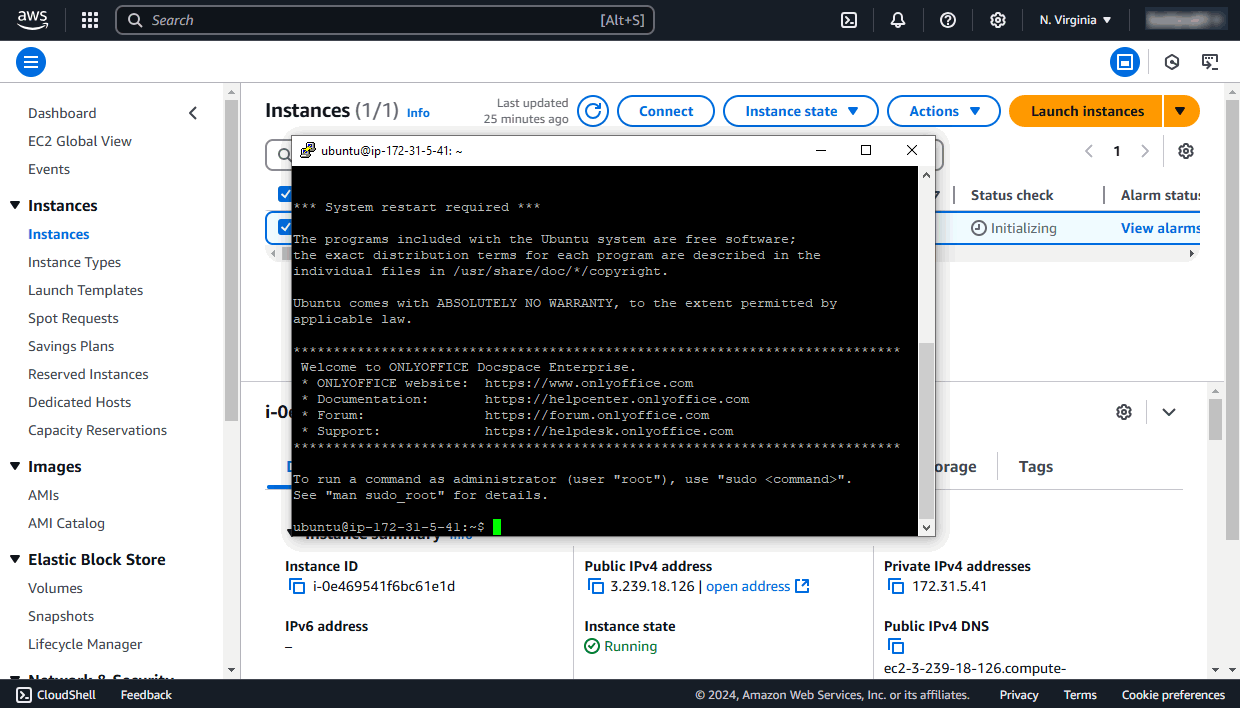The height and width of the screenshot is (708, 1240).
Task: Open the Actions dropdown
Action: [943, 111]
